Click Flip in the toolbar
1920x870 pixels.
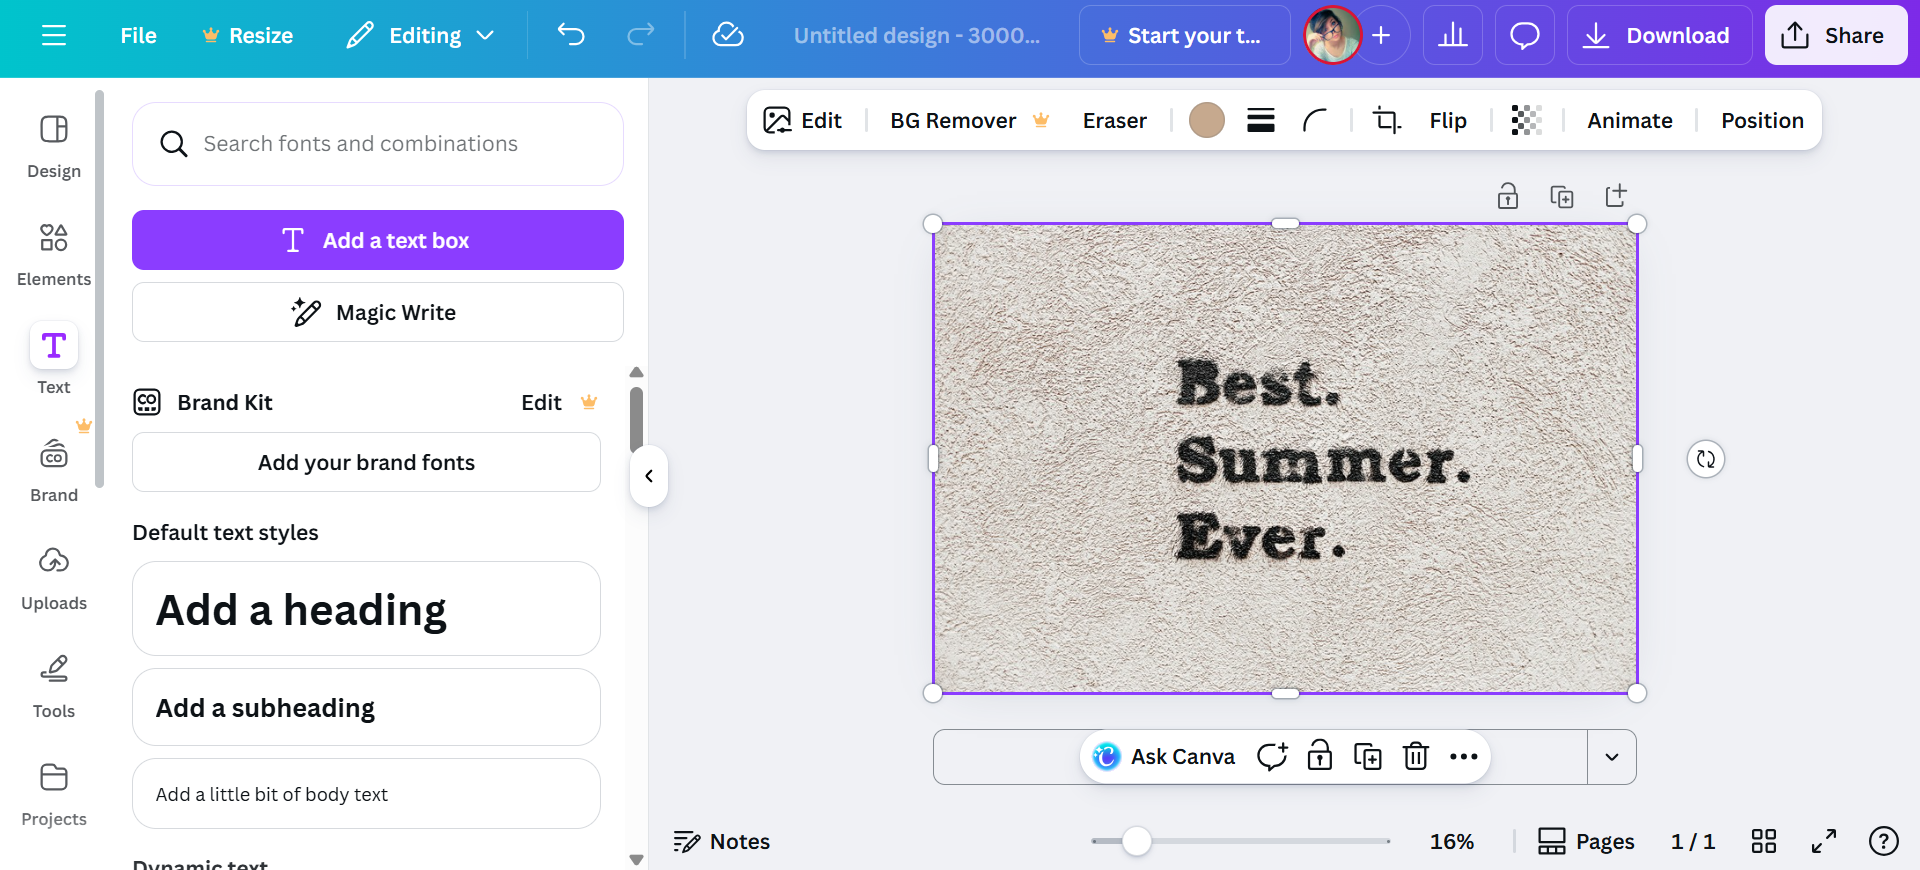1448,121
